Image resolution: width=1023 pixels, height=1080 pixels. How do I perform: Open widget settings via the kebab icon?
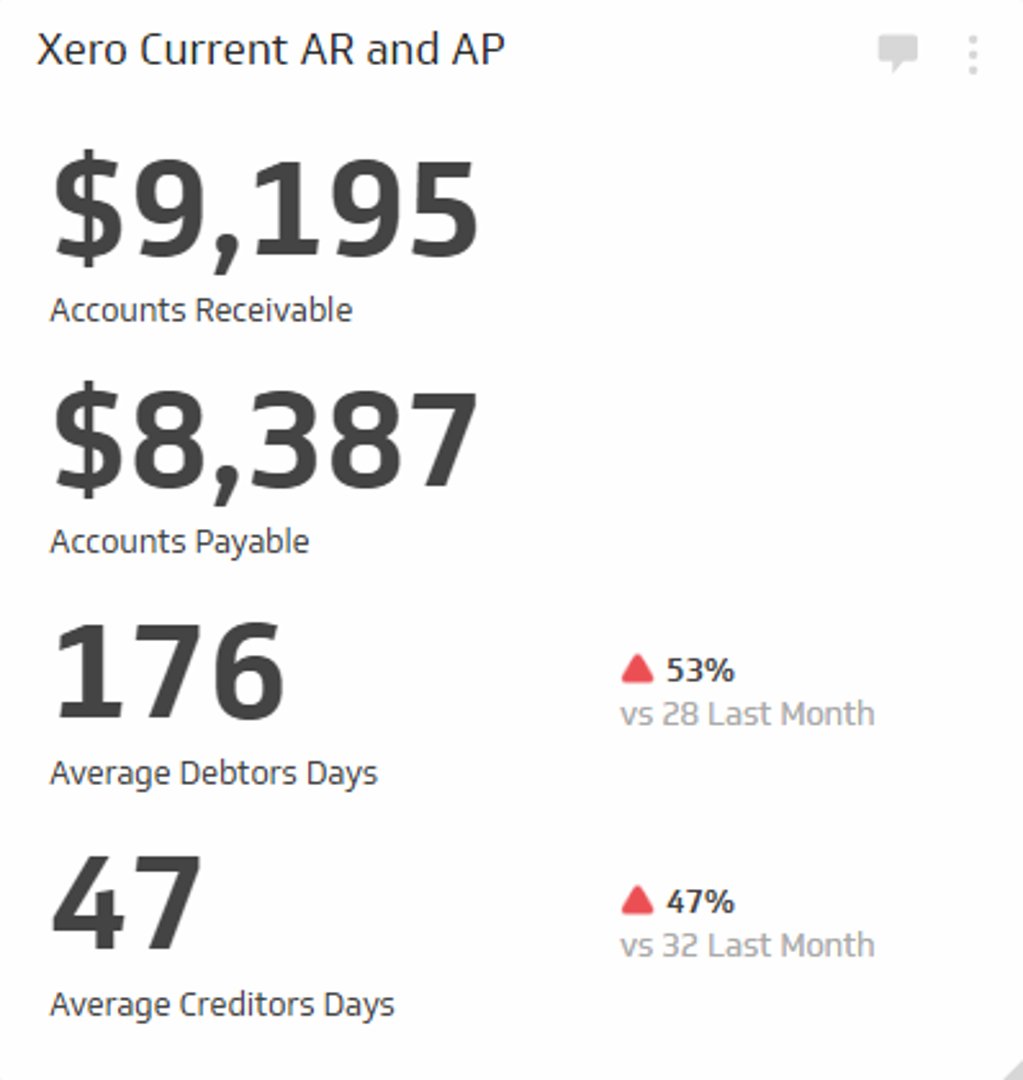click(972, 54)
